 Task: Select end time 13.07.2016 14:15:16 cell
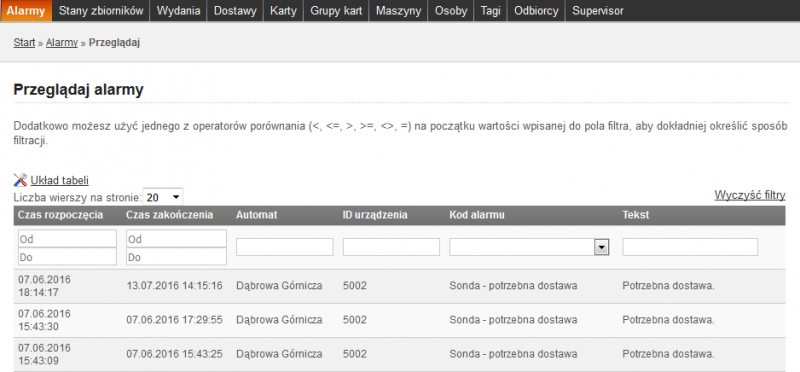(174, 286)
